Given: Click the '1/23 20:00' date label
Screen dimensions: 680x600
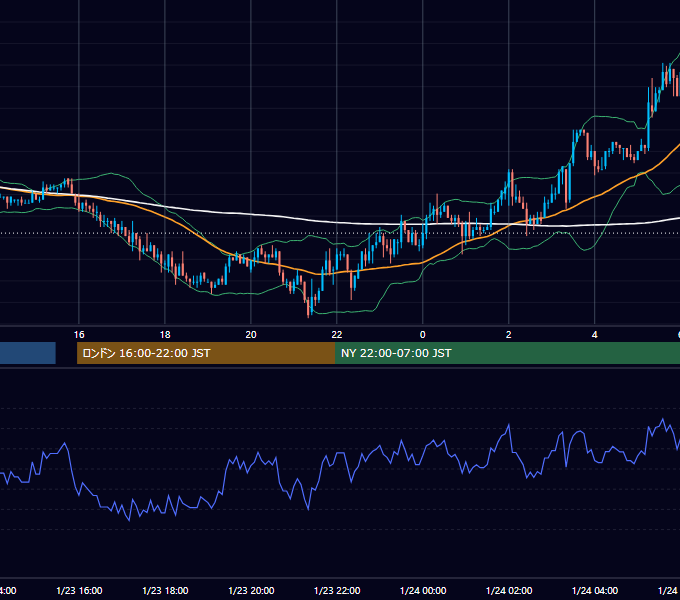Looking at the screenshot, I should (251, 590).
